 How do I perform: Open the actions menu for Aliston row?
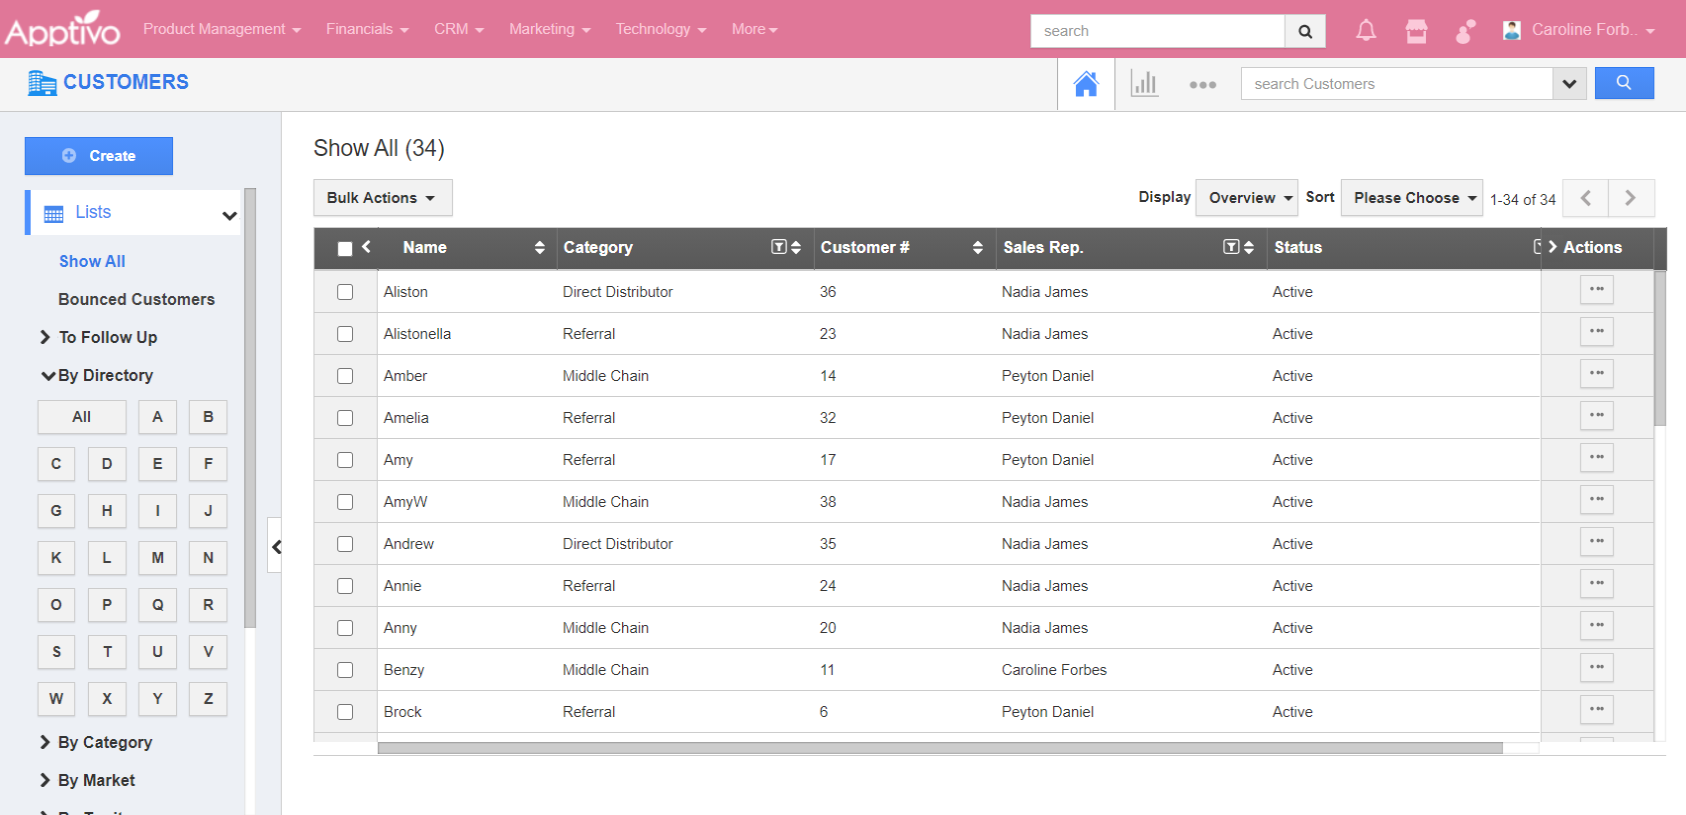click(1596, 290)
